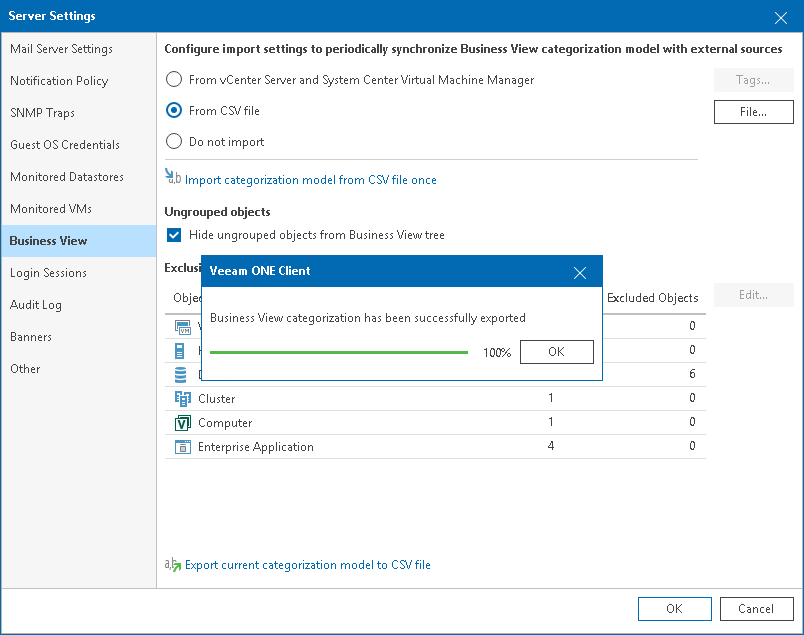Click the green export progress bar

click(338, 351)
